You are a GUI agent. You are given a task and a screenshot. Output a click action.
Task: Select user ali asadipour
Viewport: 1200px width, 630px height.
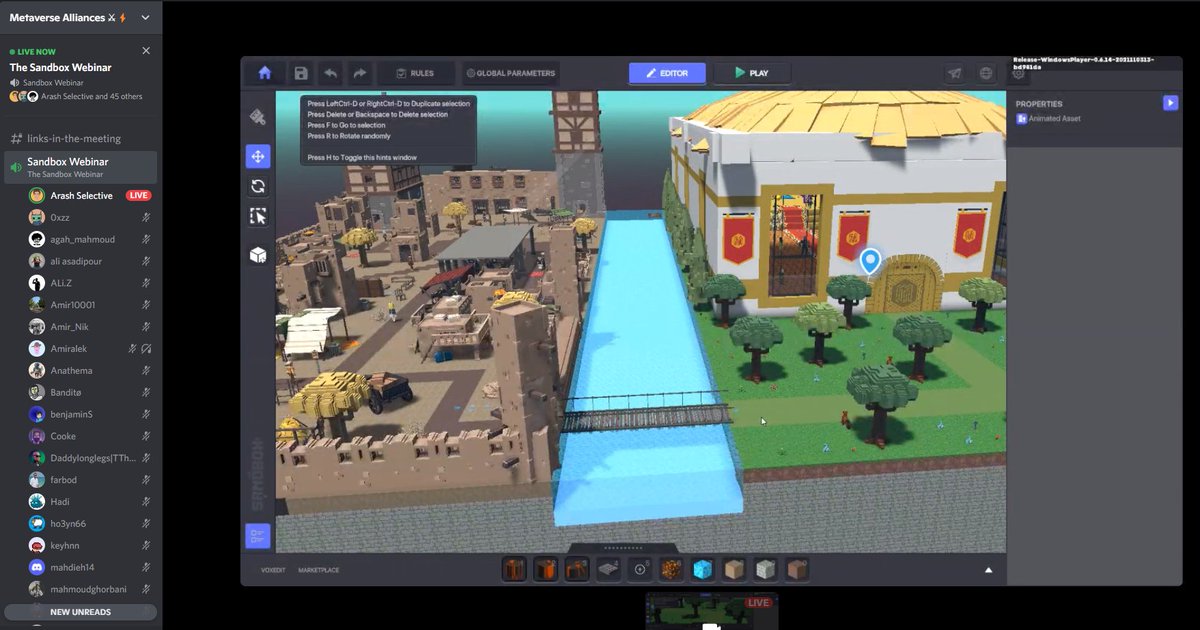click(x=88, y=261)
